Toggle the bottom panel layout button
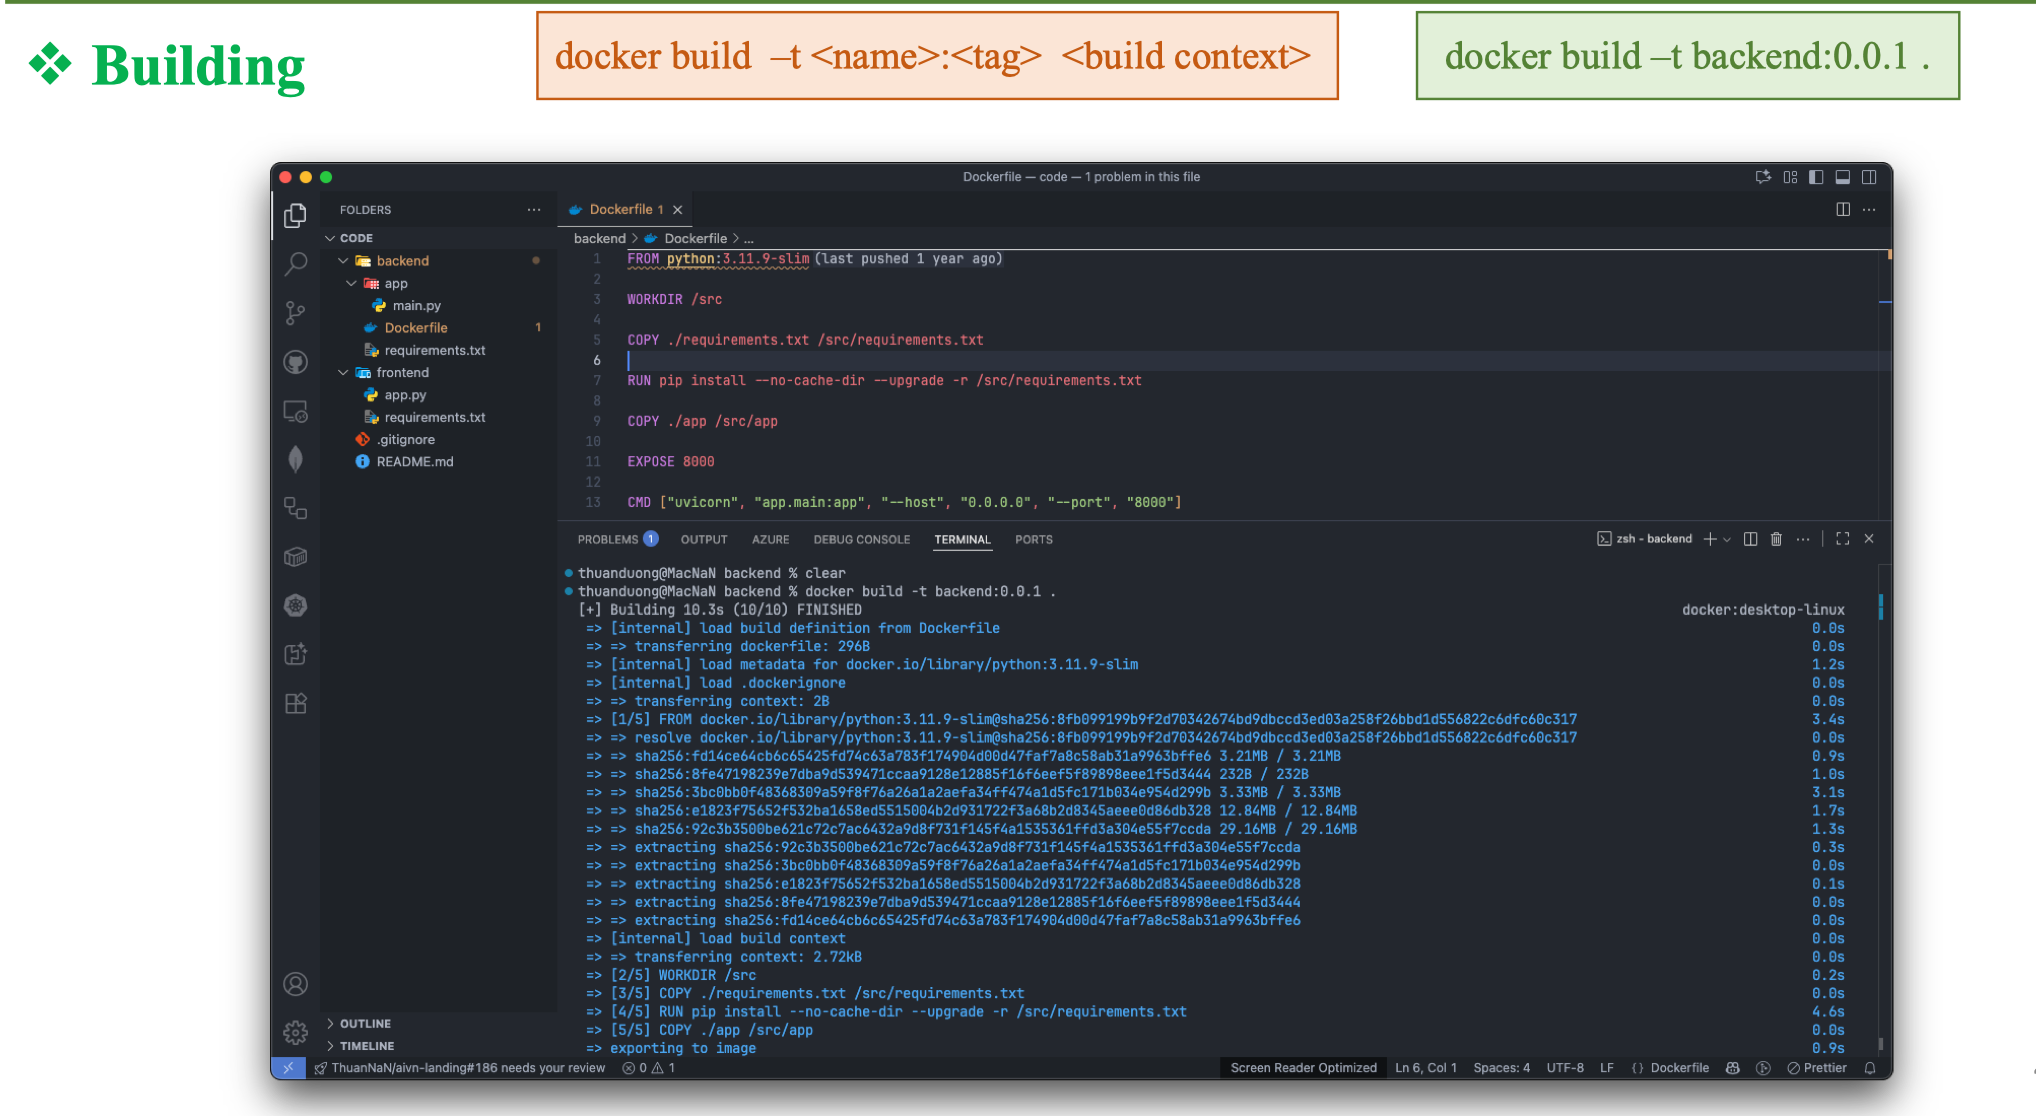 1842,177
